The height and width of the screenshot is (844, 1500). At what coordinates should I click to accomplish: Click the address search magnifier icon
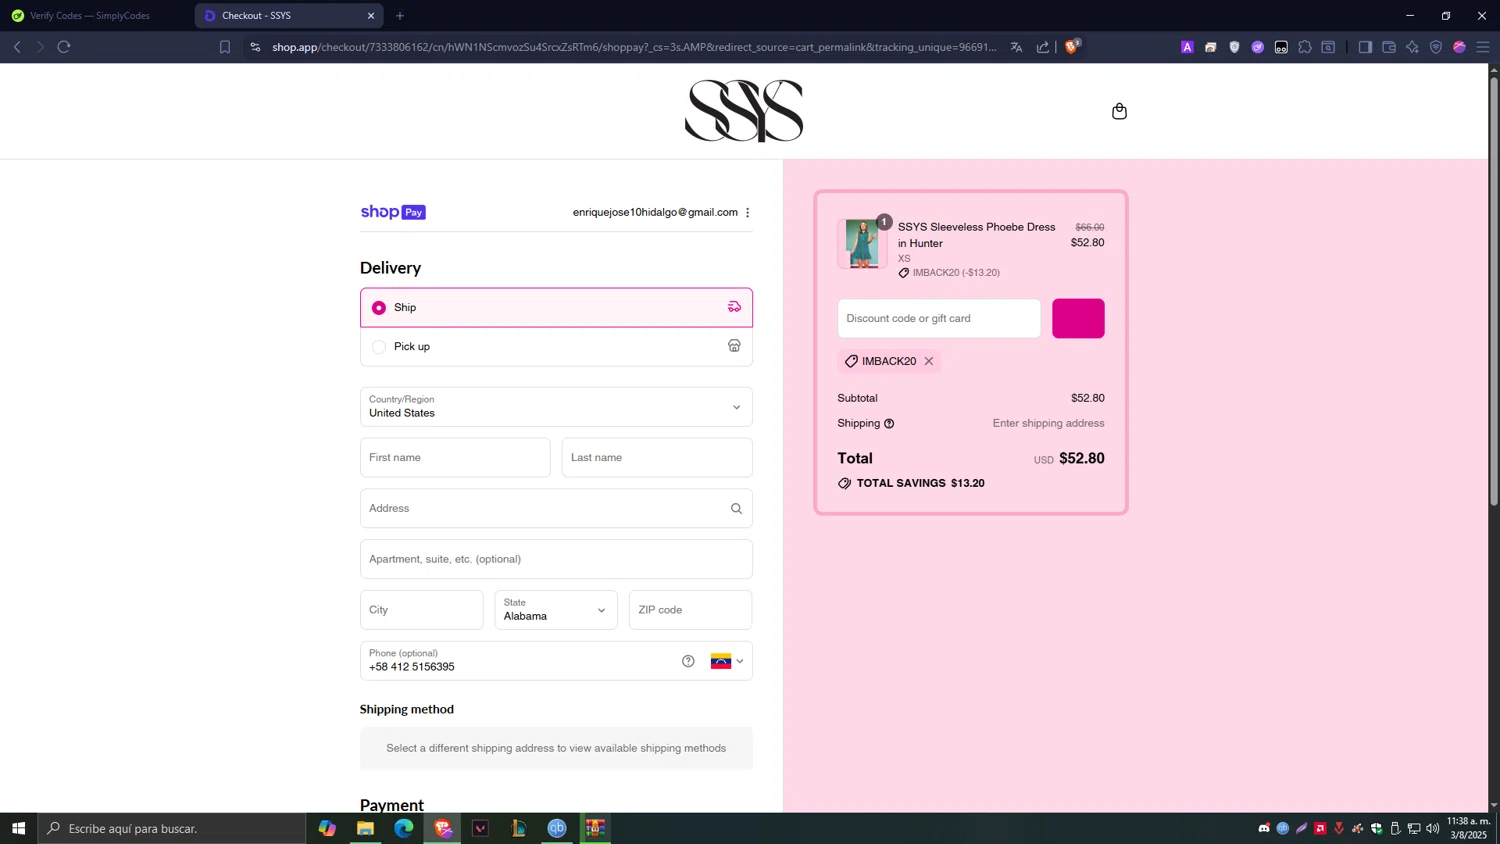click(736, 508)
